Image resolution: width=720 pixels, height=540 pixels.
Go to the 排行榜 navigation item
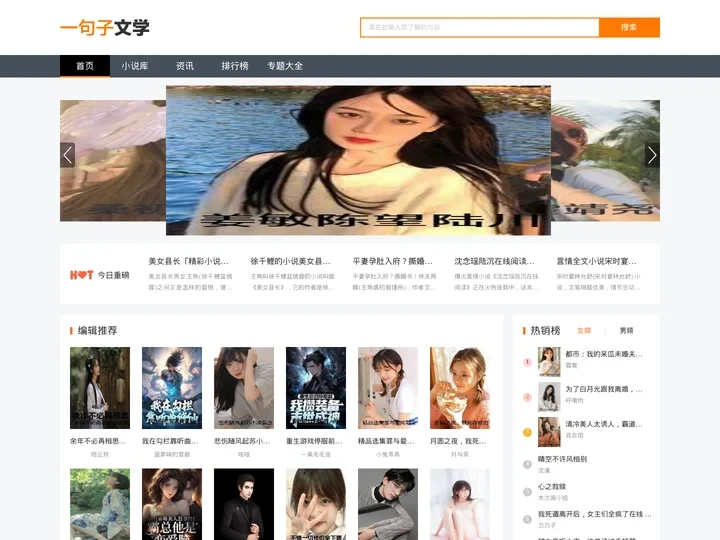pyautogui.click(x=235, y=66)
